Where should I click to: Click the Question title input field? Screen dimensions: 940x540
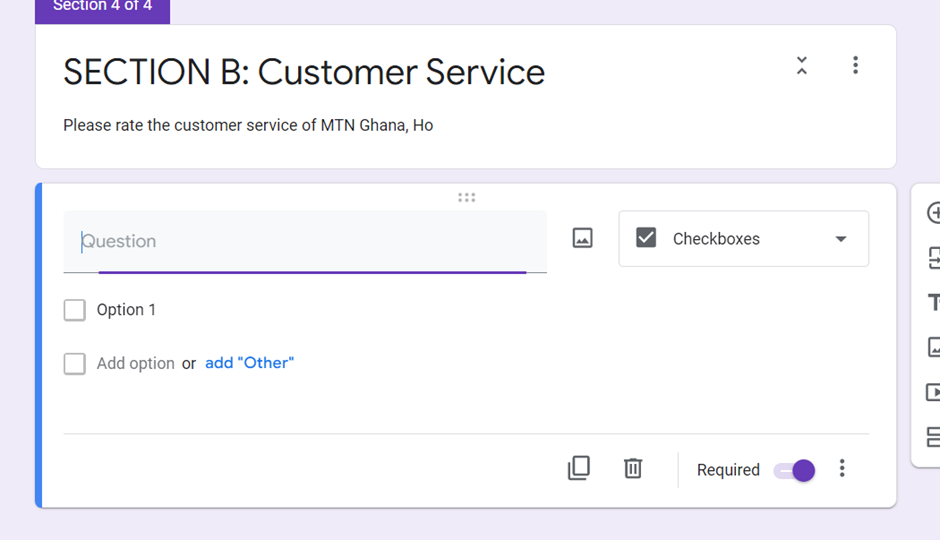coord(305,242)
